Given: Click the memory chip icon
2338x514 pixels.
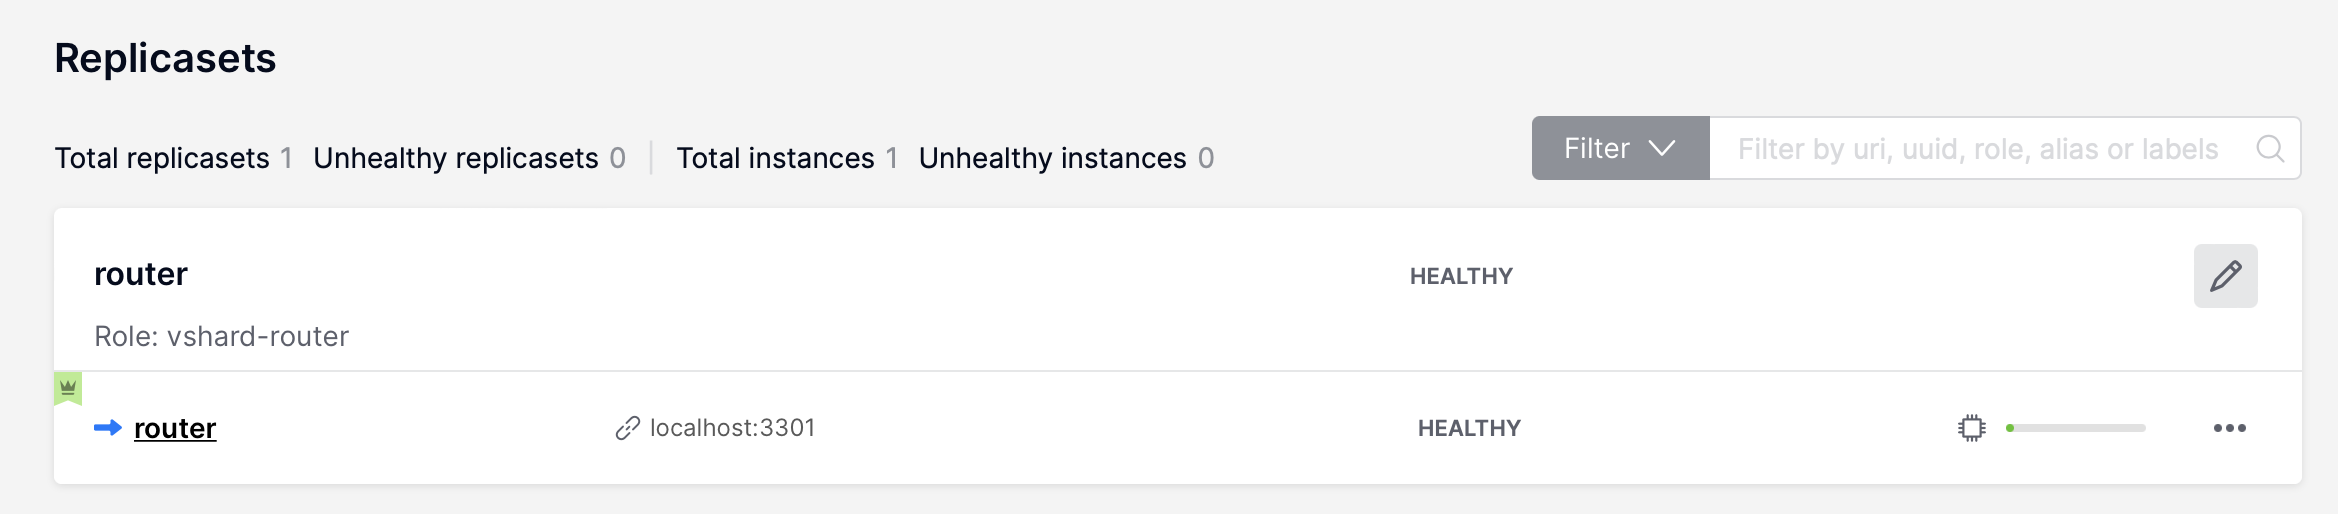Looking at the screenshot, I should tap(1972, 428).
